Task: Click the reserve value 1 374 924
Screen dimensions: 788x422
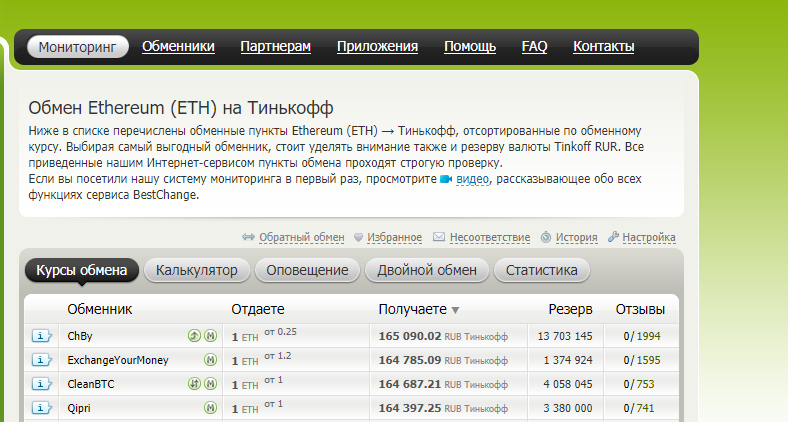Action: tap(568, 360)
